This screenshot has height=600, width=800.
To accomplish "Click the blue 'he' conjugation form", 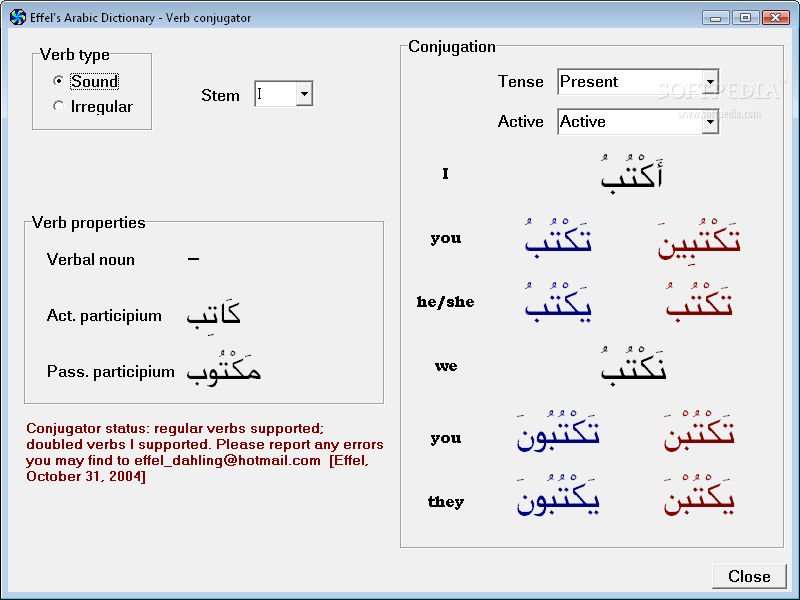I will pyautogui.click(x=558, y=303).
